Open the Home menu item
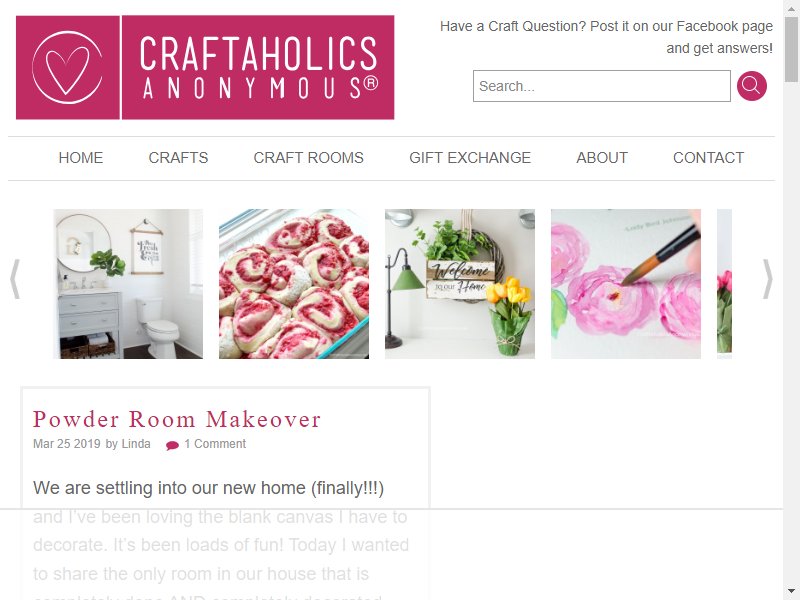This screenshot has width=800, height=600. (x=81, y=158)
